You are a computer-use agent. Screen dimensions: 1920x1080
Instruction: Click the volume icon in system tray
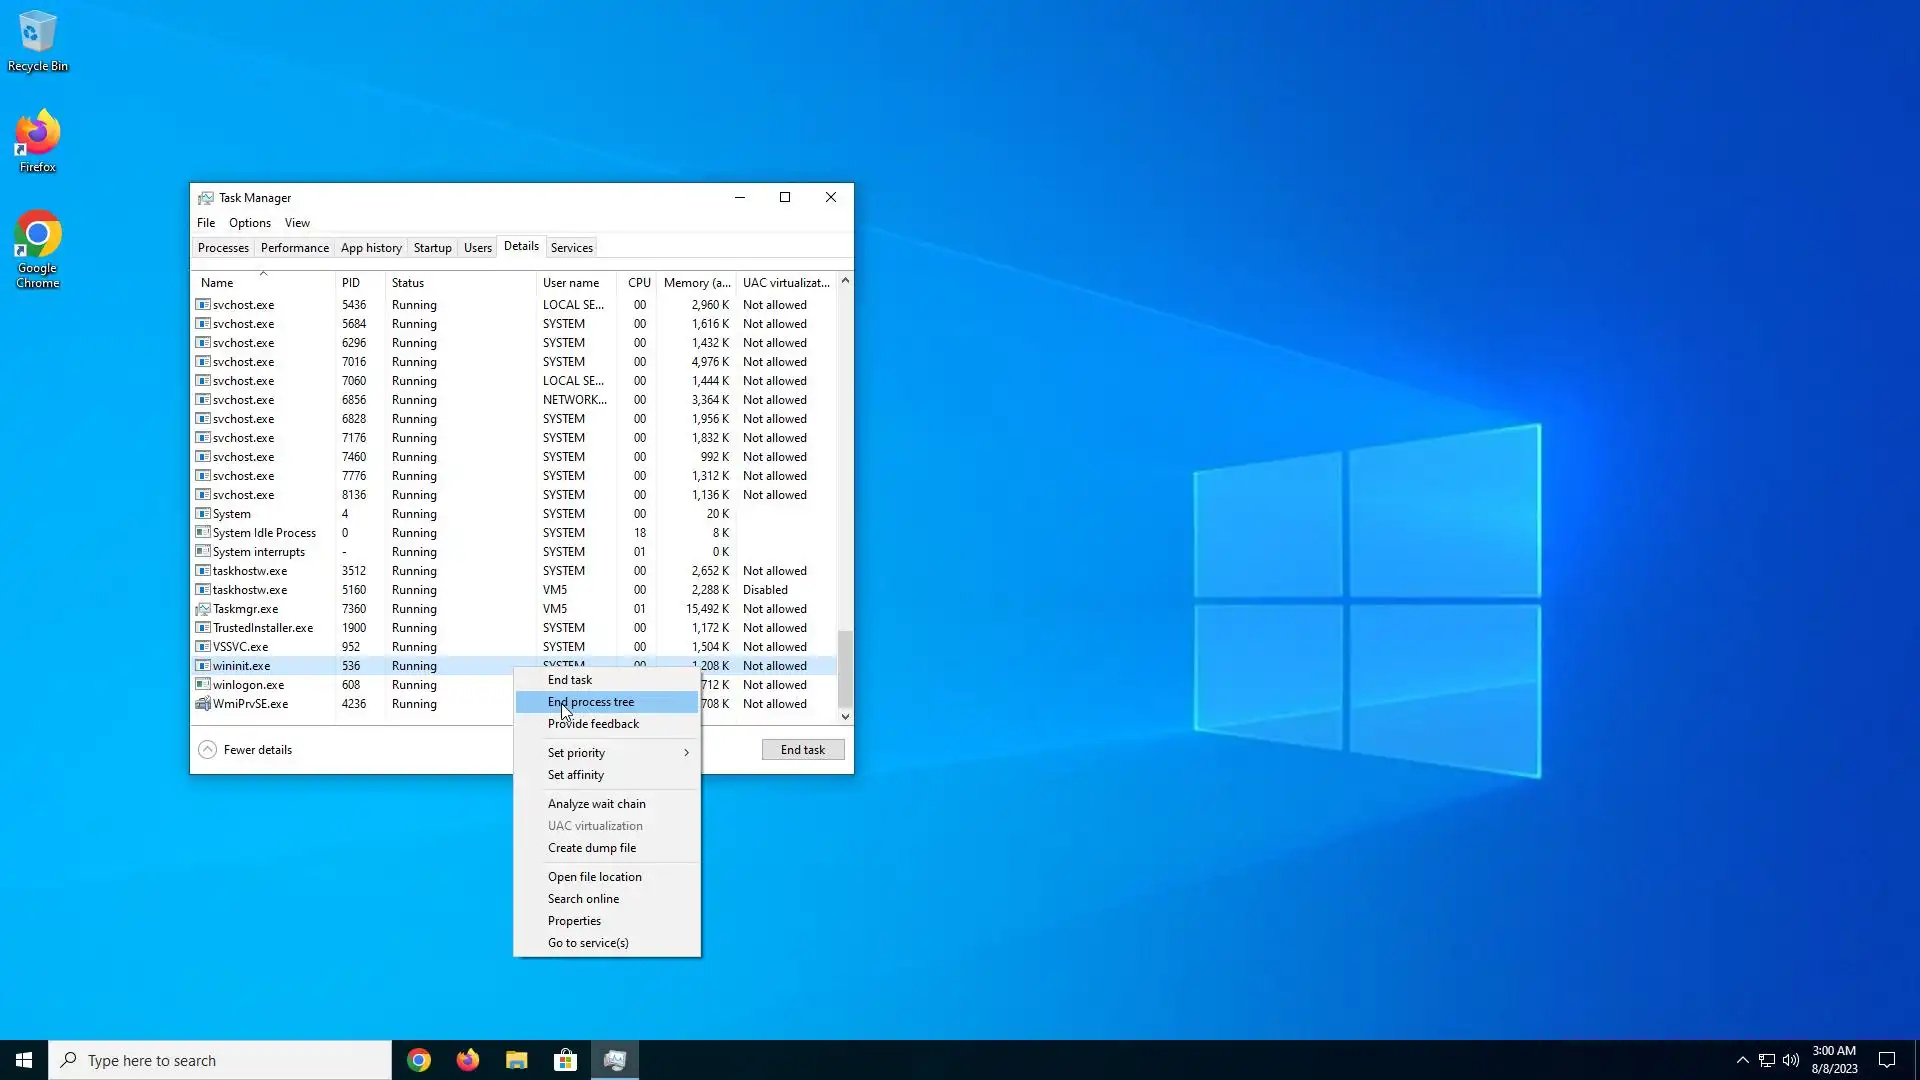(x=1791, y=1060)
